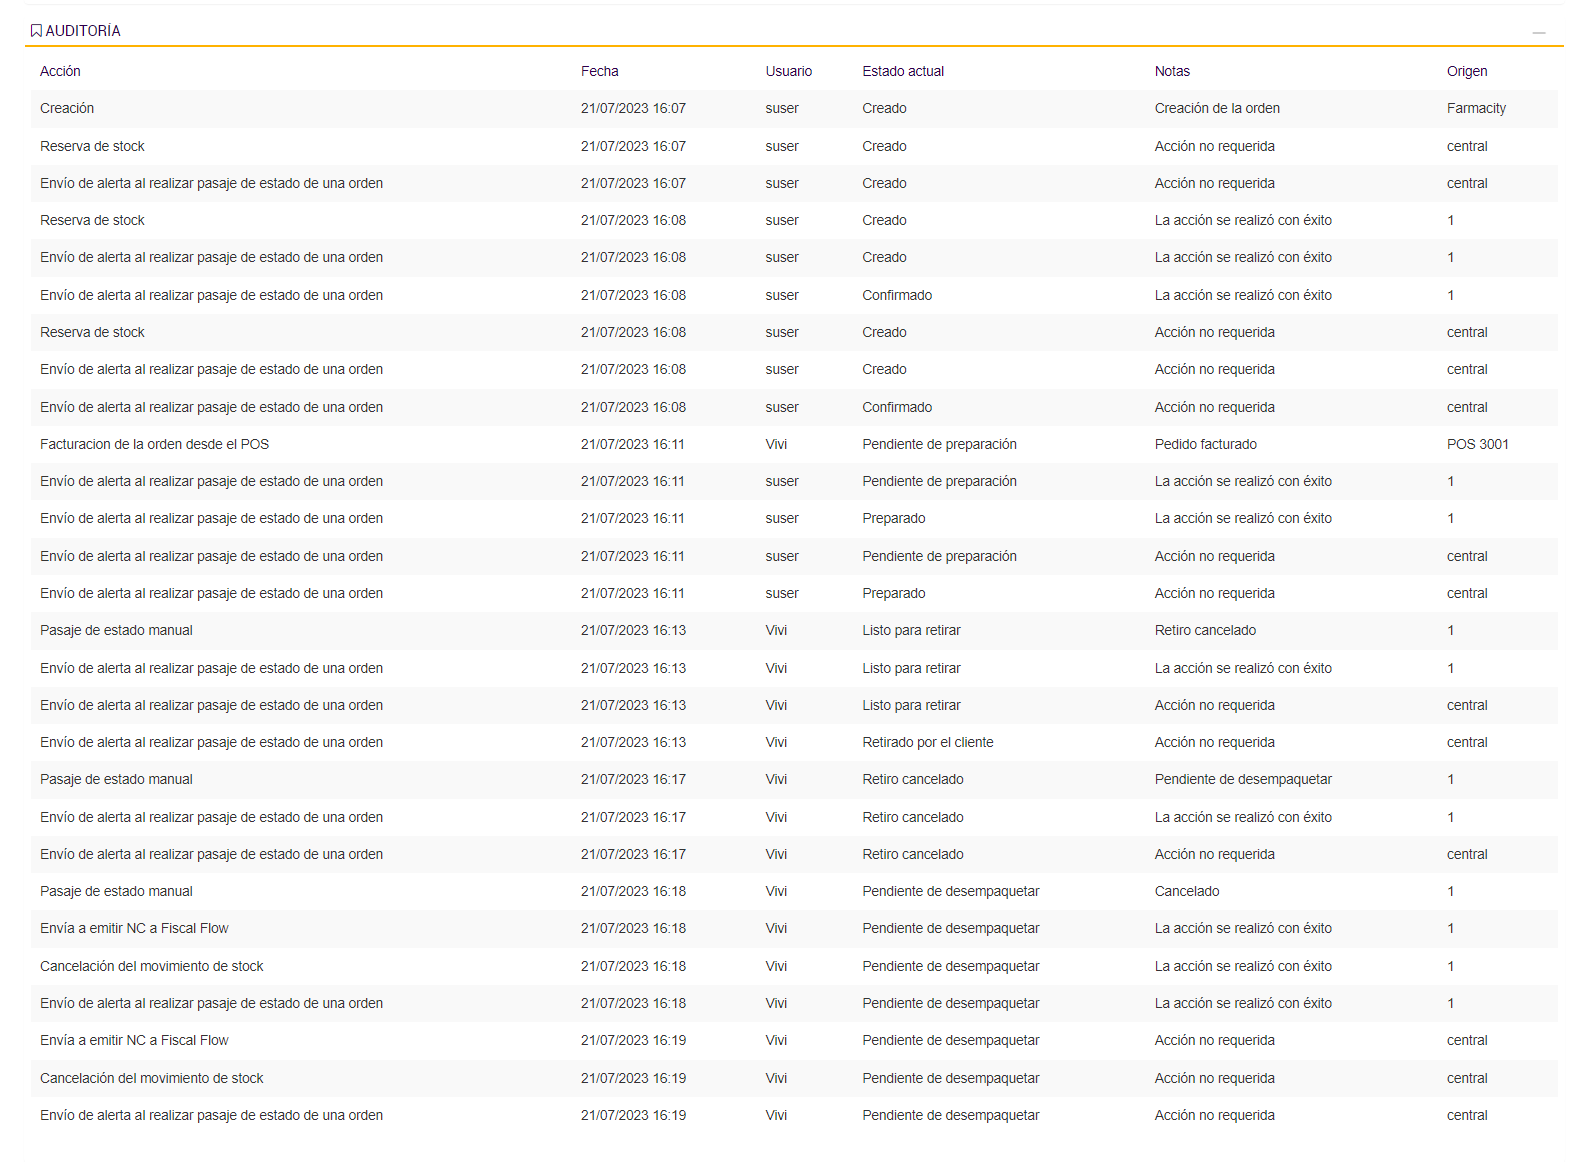Viewport: 1593px width, 1162px height.
Task: Select the Origen column header
Action: pos(1466,71)
